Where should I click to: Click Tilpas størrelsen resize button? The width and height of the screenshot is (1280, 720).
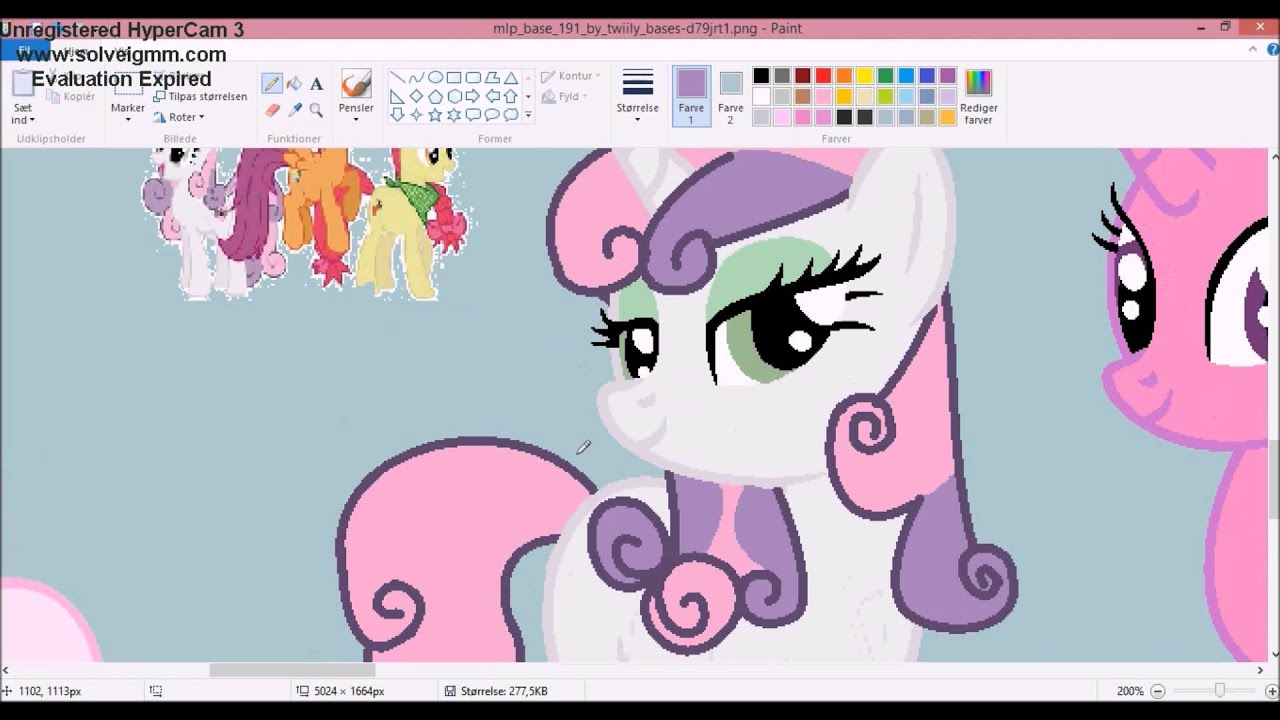pyautogui.click(x=200, y=97)
